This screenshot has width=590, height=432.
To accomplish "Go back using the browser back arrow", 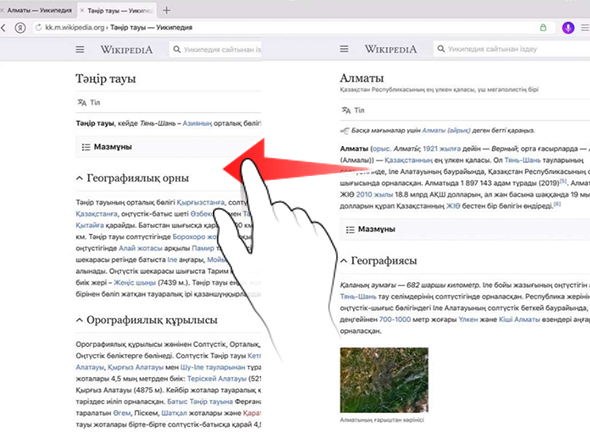I will tap(4, 28).
